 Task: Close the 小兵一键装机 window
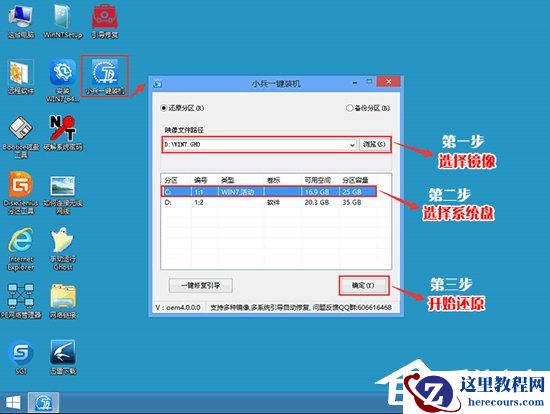(388, 82)
